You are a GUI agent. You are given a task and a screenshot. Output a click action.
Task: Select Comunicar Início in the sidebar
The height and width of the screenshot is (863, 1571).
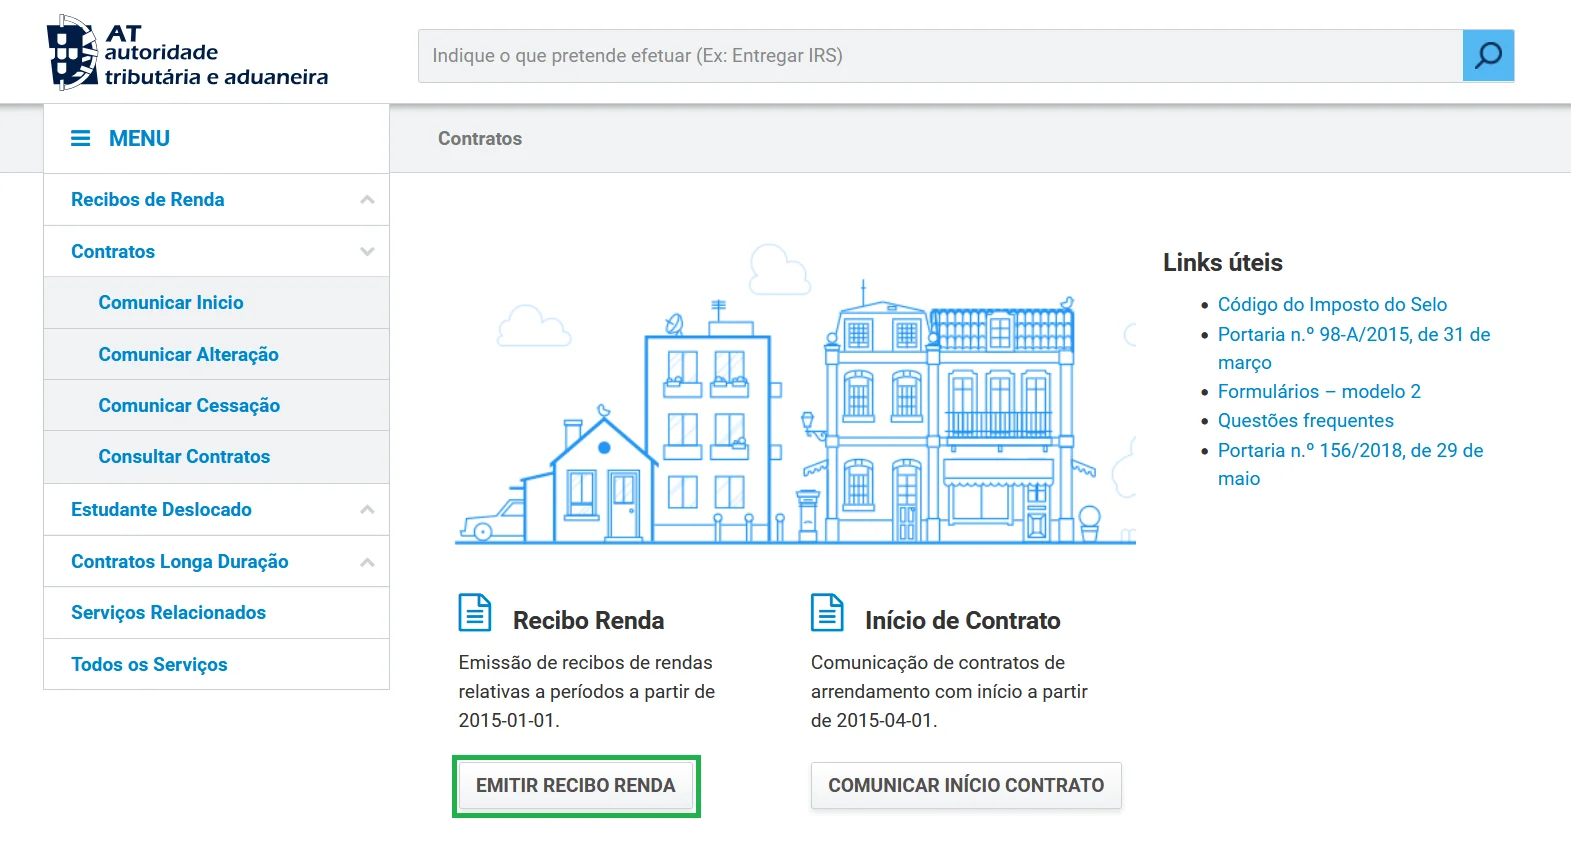click(171, 303)
